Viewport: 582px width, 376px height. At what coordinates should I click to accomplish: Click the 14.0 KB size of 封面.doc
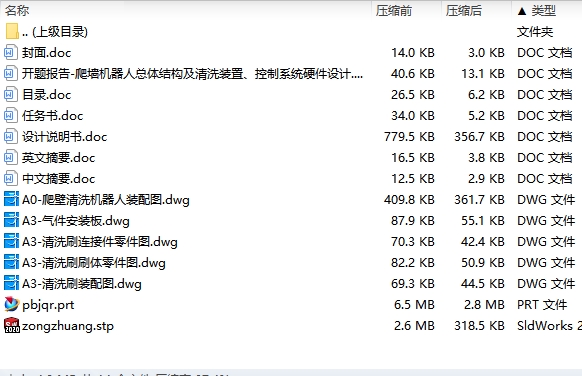pos(413,53)
